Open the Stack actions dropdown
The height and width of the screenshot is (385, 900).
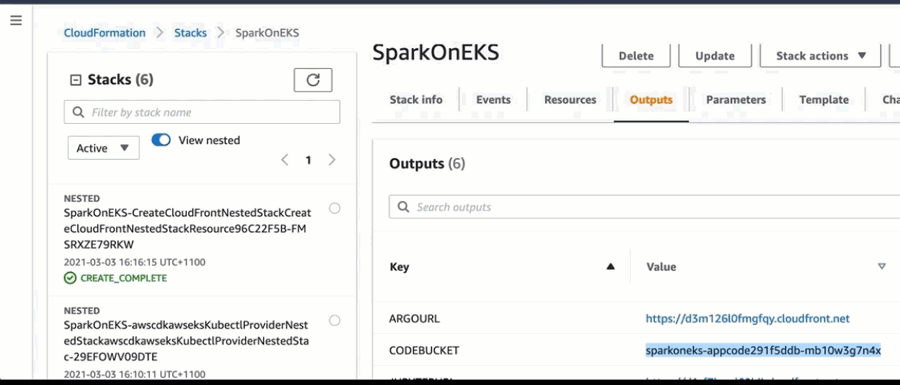[x=820, y=56]
